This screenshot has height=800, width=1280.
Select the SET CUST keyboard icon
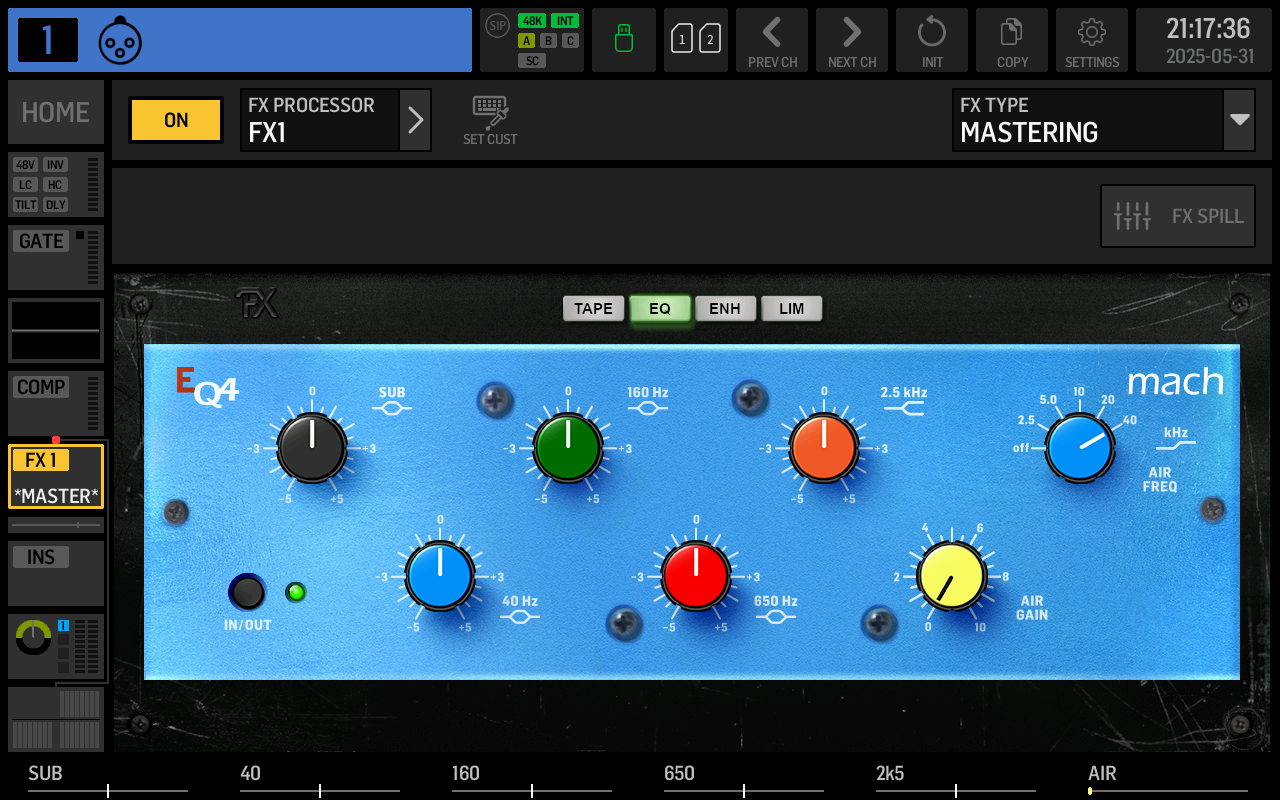click(489, 119)
